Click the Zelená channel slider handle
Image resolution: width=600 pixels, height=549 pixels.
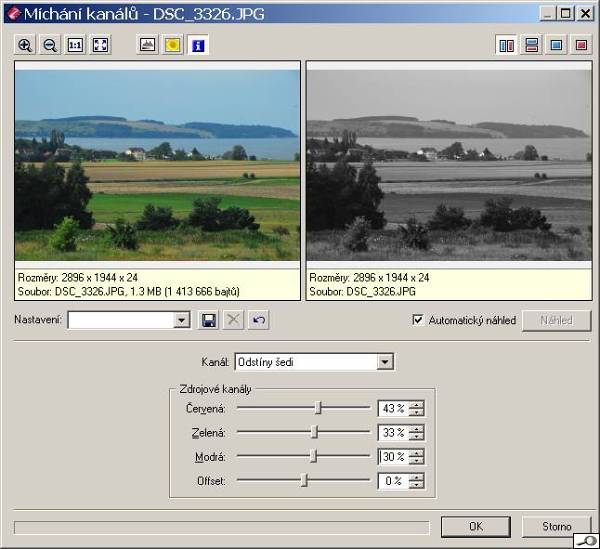(314, 432)
